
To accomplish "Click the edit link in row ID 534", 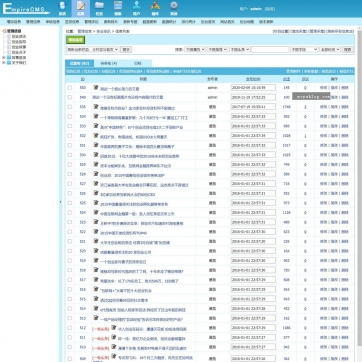I will point(323,117).
